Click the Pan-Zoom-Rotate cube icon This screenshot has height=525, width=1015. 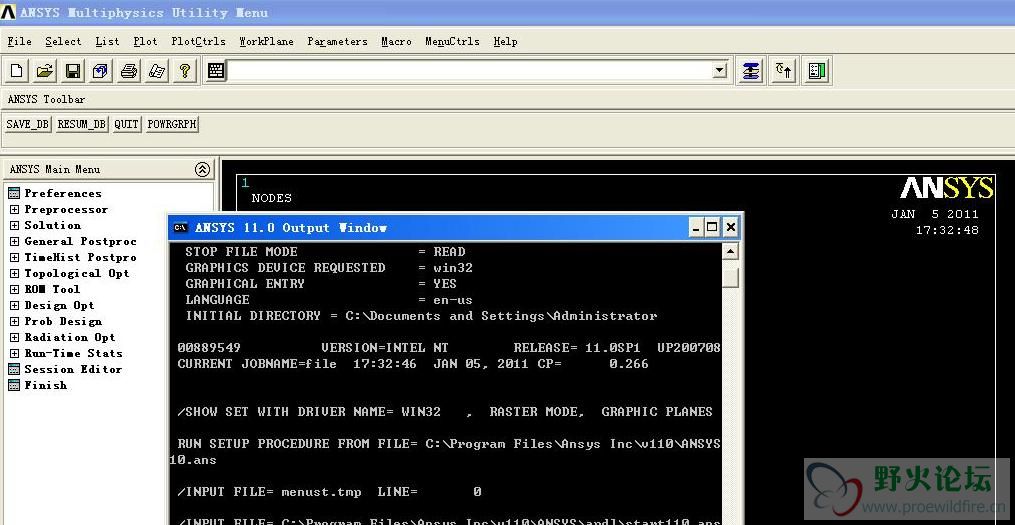click(x=100, y=71)
